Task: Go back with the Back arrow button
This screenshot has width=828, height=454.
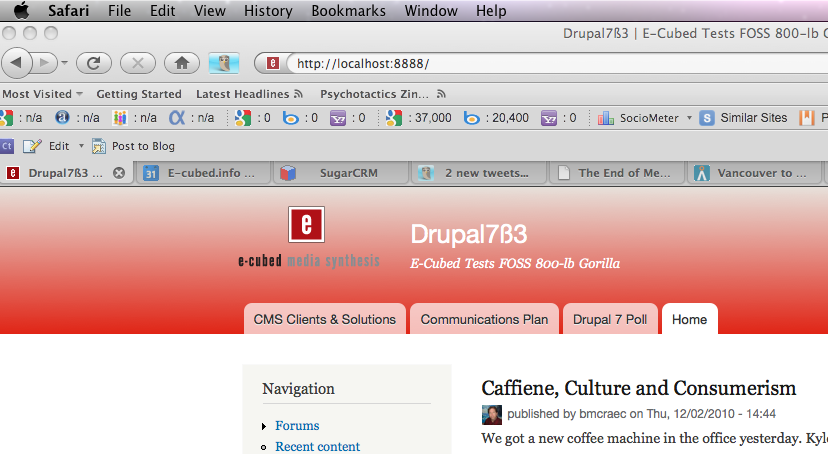Action: coord(16,63)
